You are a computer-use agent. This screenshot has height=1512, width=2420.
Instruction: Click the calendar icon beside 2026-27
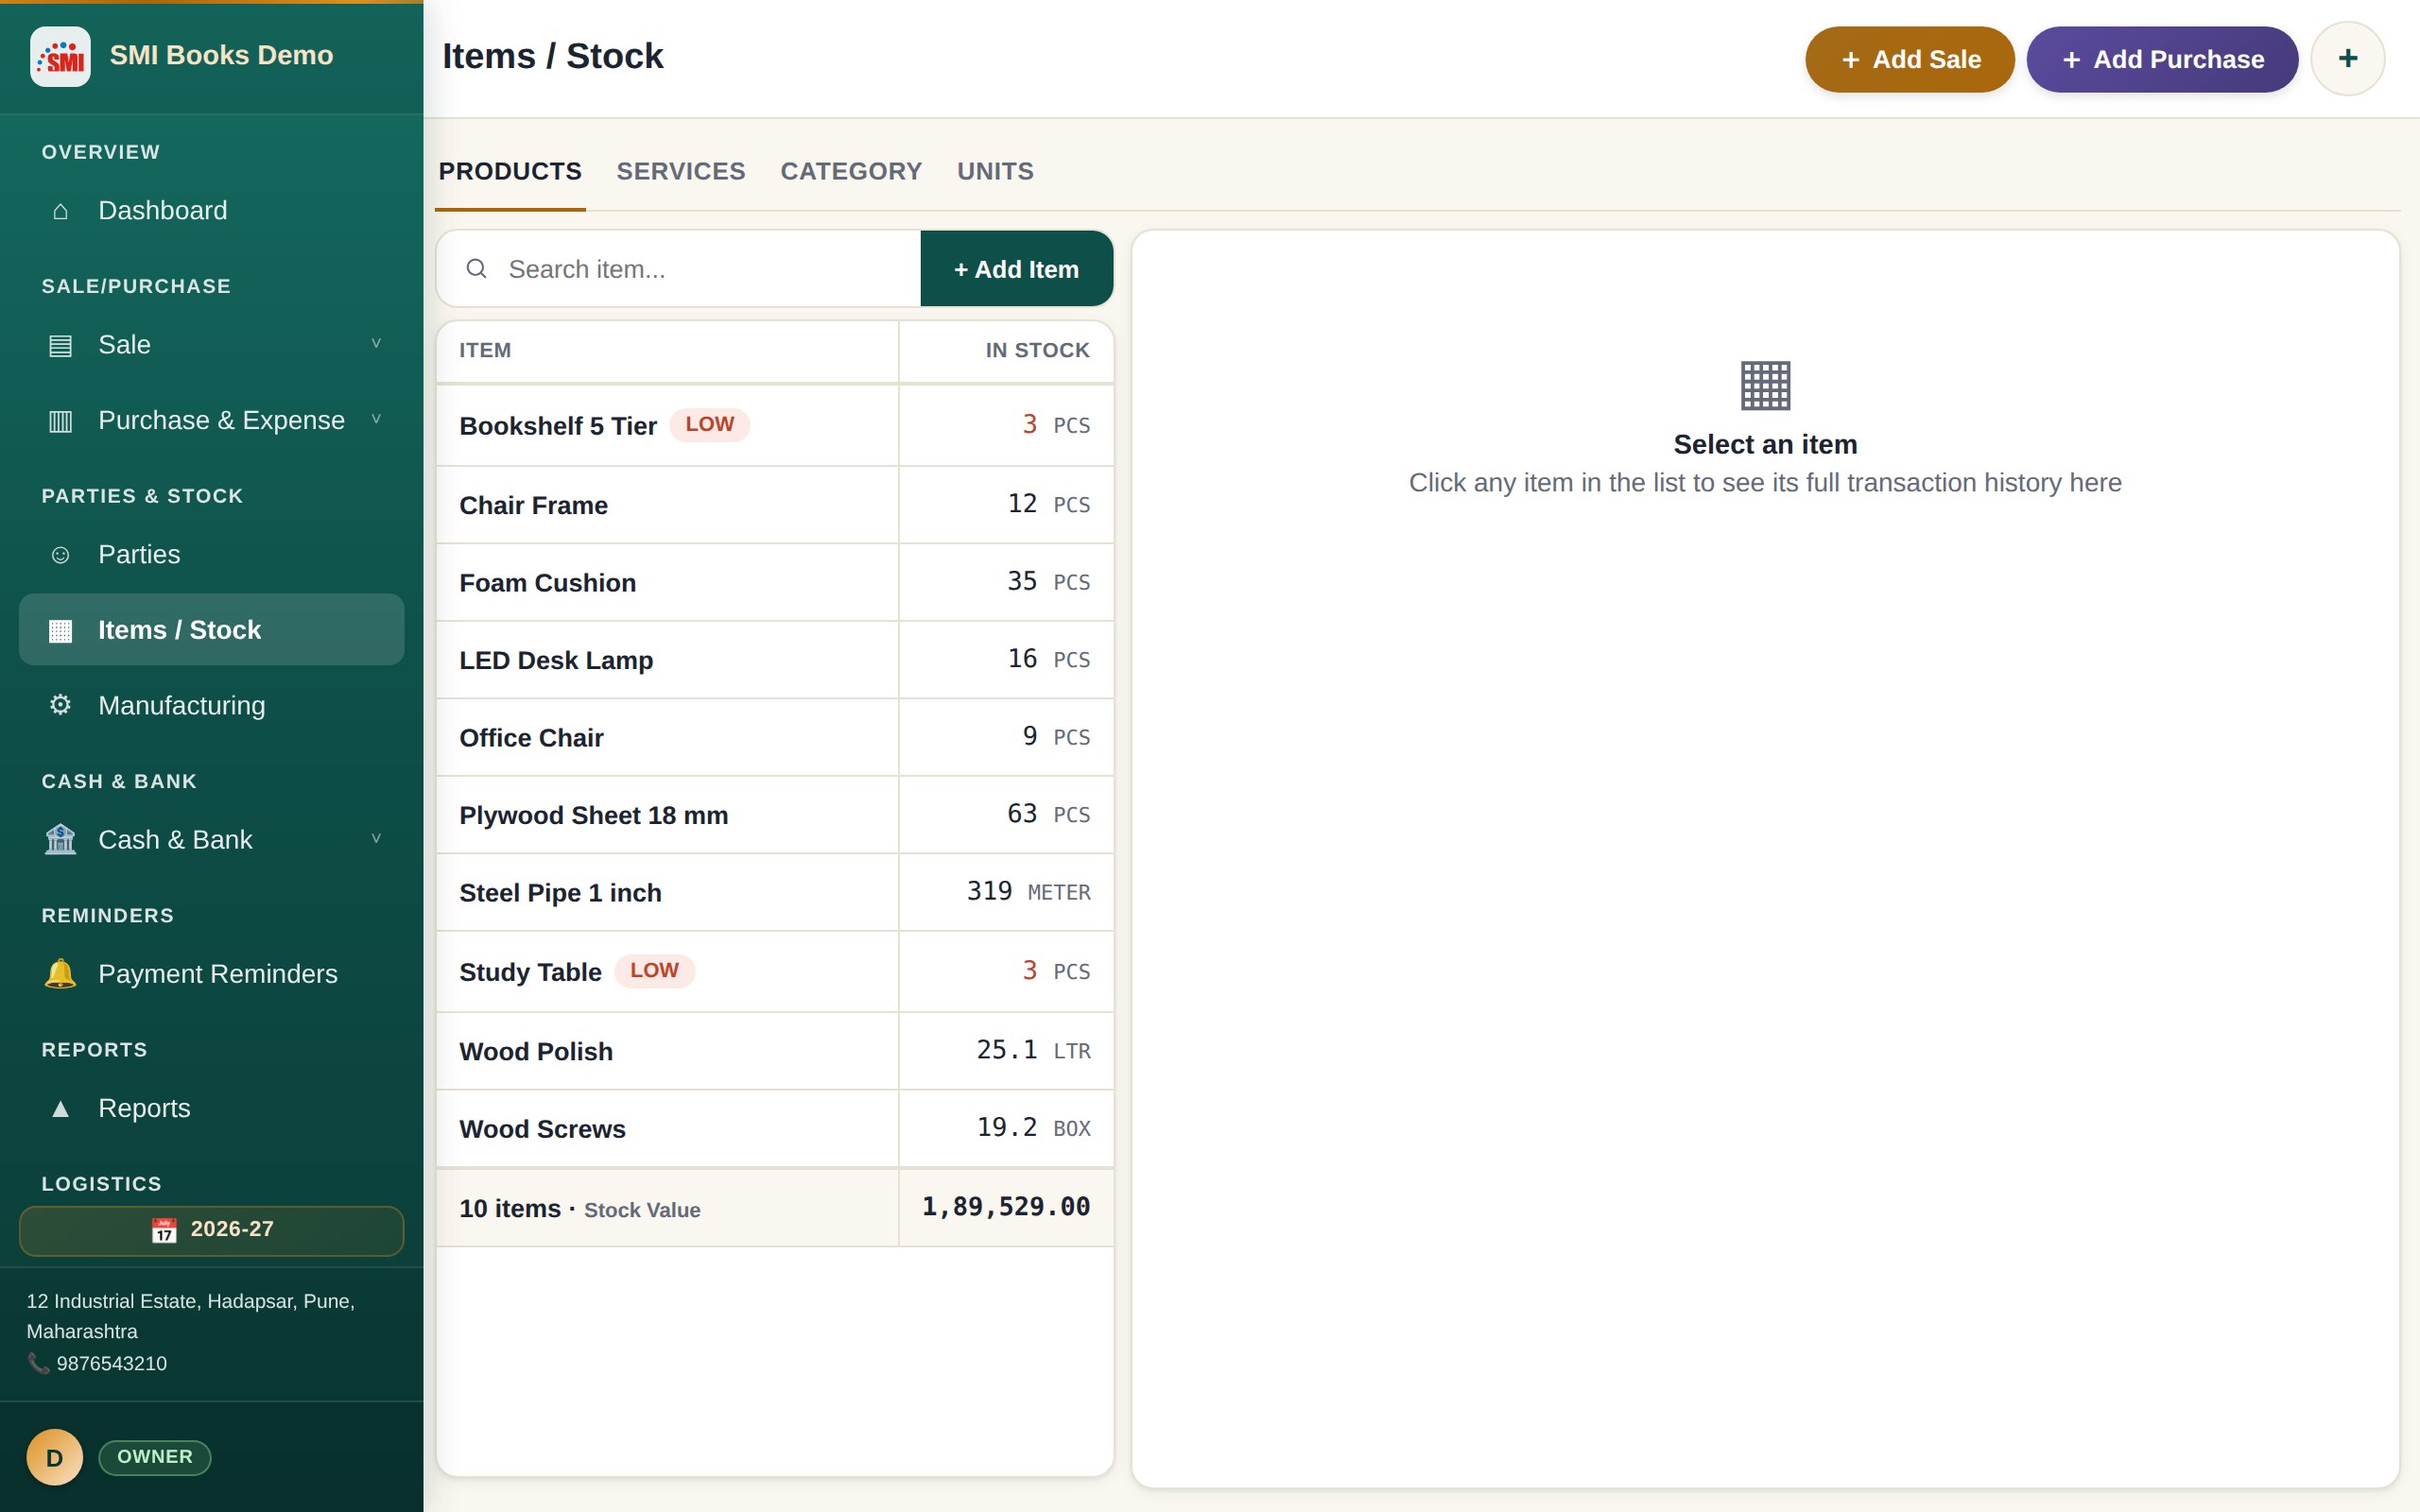click(x=164, y=1230)
